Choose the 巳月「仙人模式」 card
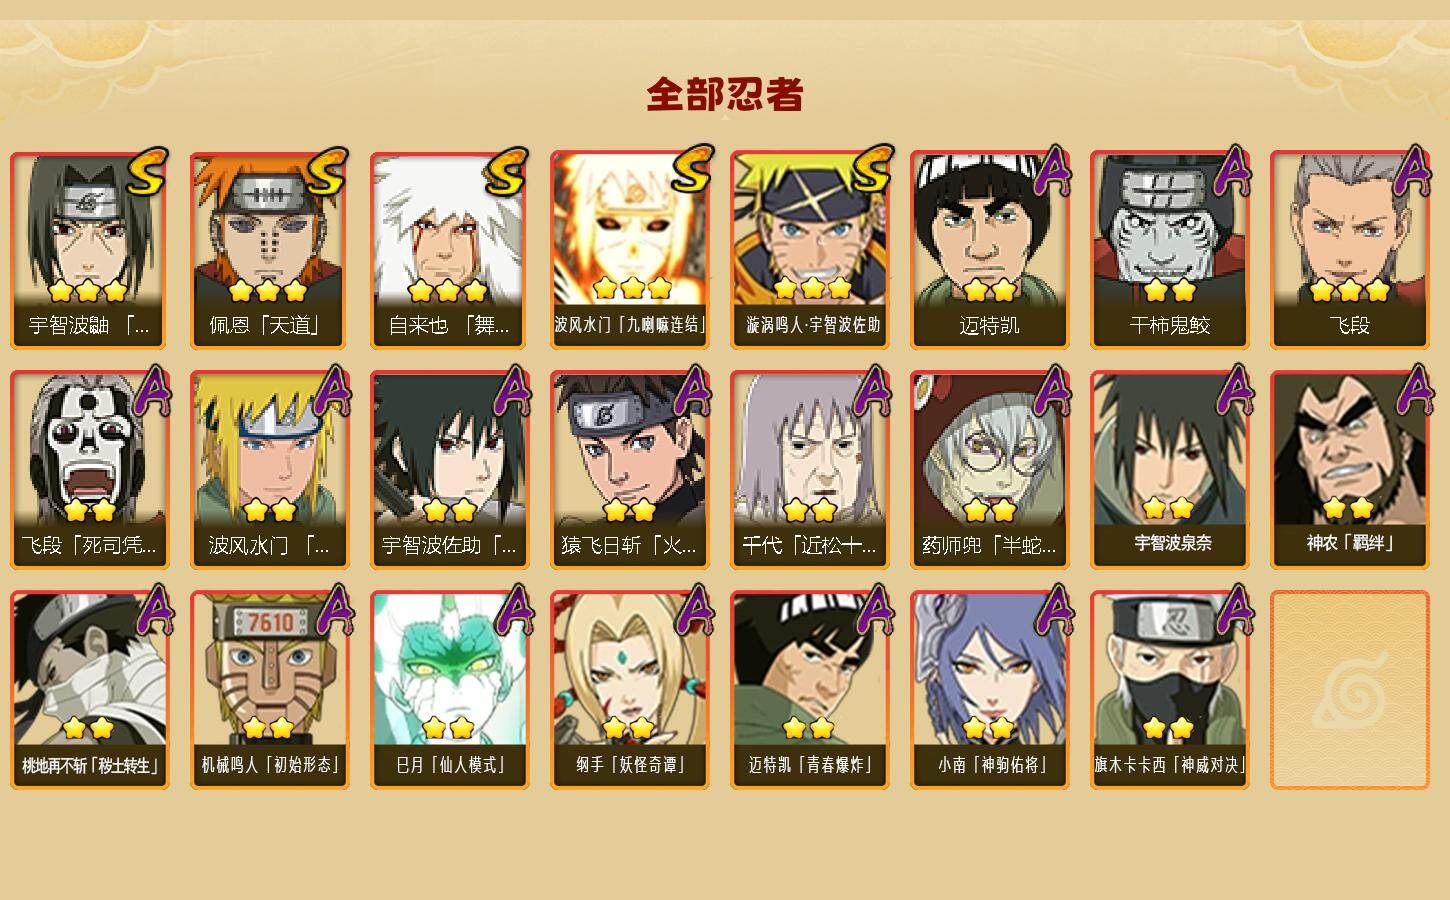Viewport: 1450px width, 900px height. click(449, 690)
